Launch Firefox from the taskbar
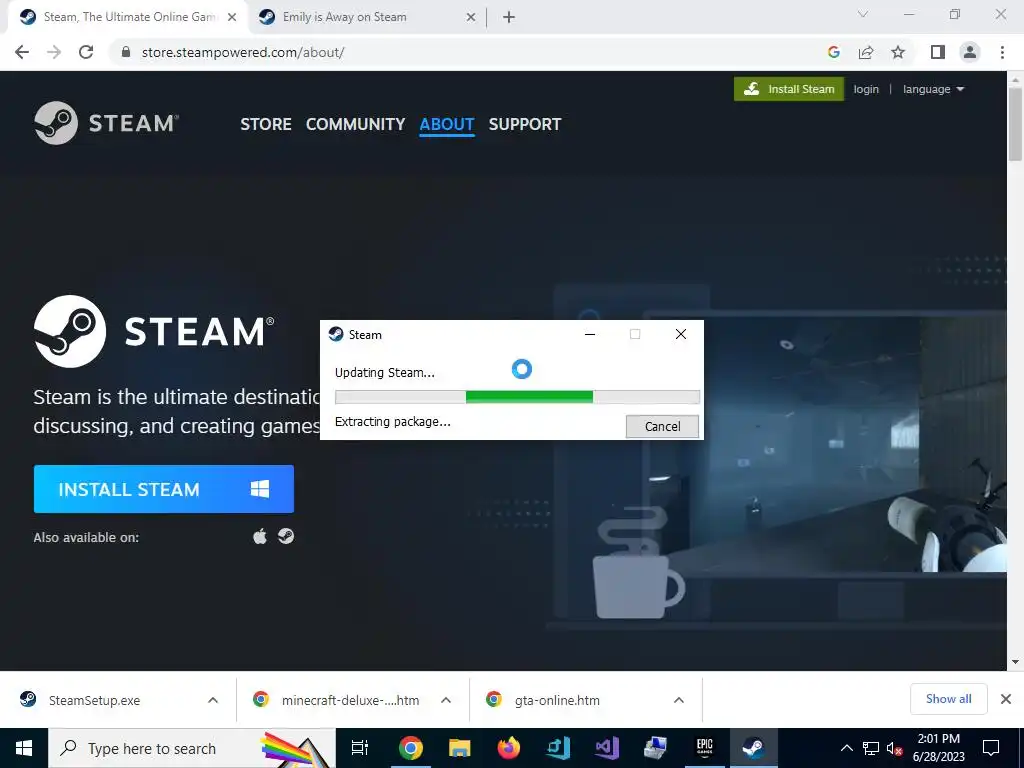The width and height of the screenshot is (1024, 768). click(508, 748)
